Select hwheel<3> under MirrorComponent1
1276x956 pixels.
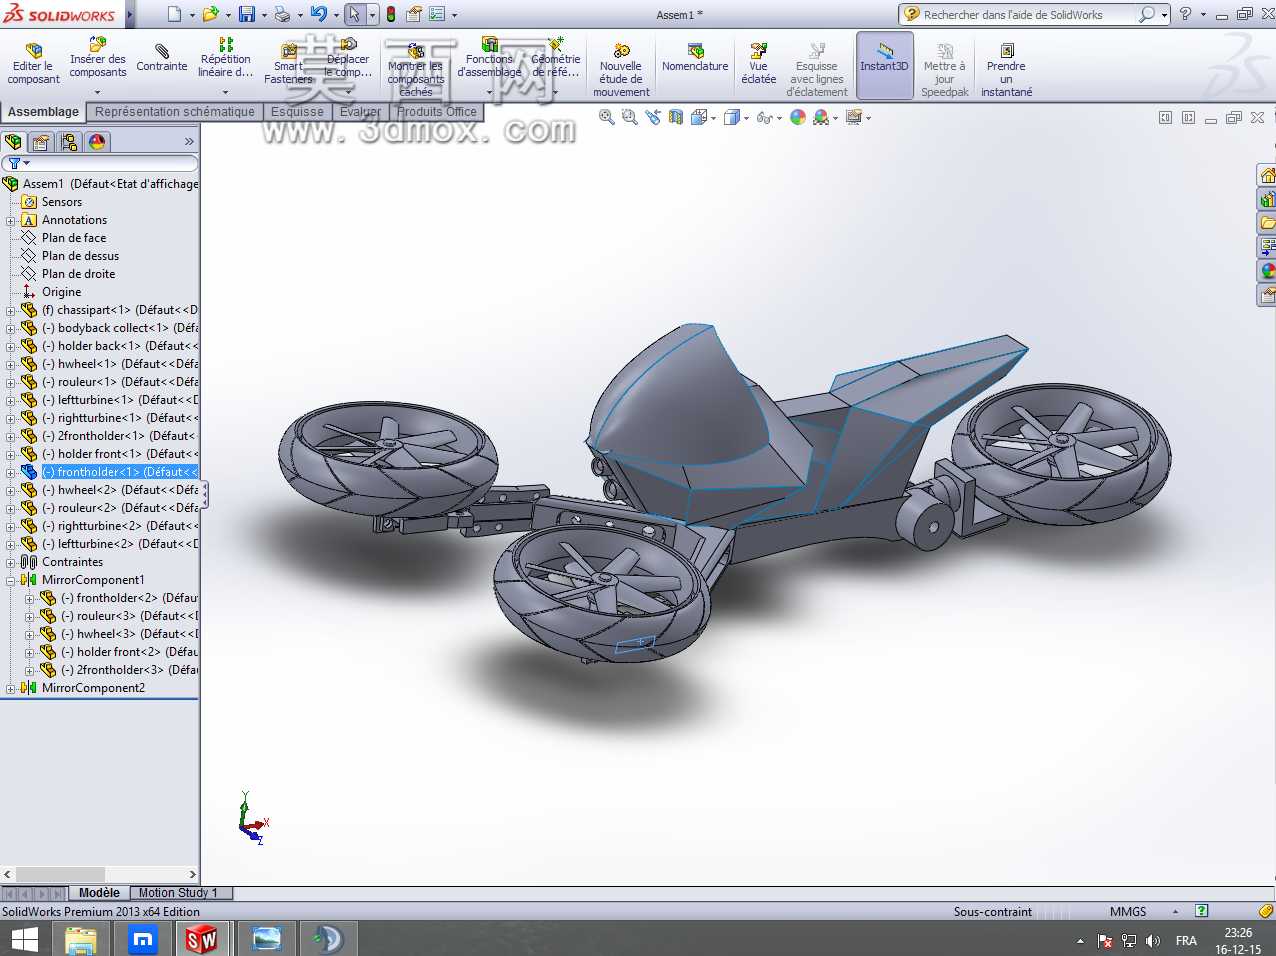point(129,634)
